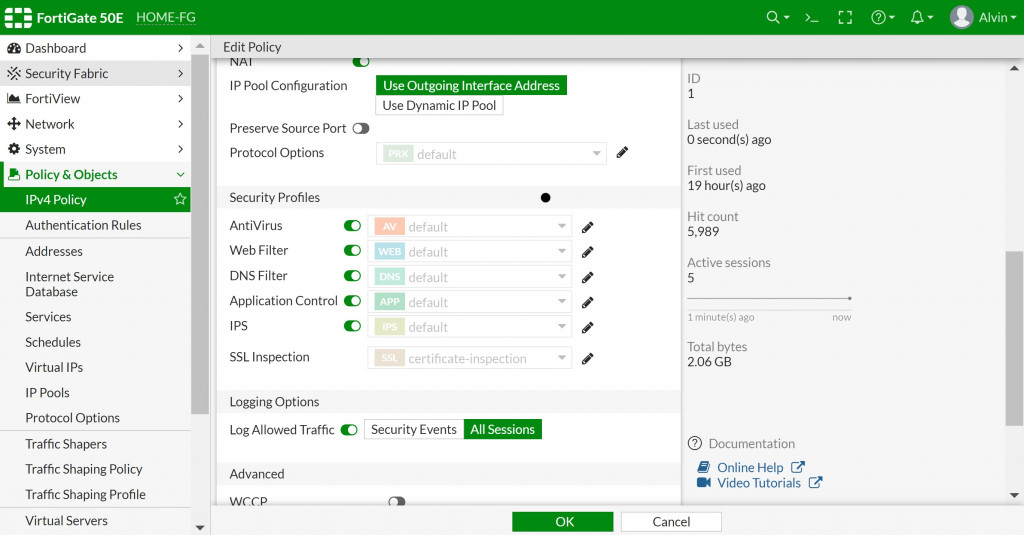The height and width of the screenshot is (535, 1024).
Task: Enable the WCCP toggle
Action: (396, 501)
